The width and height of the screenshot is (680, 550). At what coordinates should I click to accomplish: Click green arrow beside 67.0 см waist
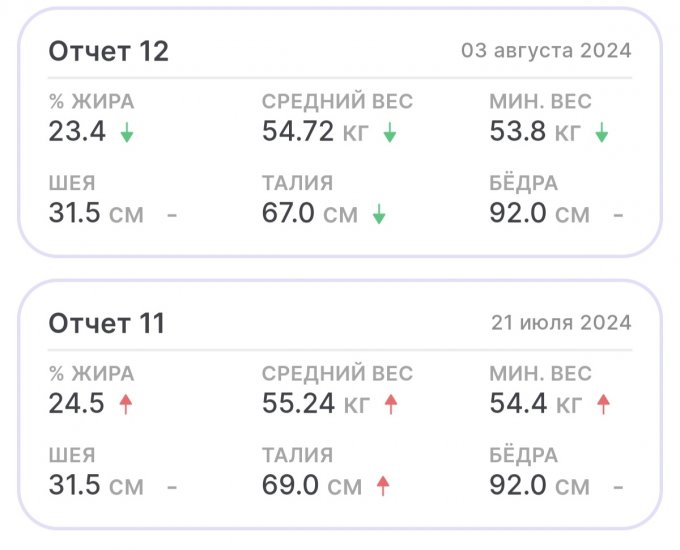click(x=380, y=214)
